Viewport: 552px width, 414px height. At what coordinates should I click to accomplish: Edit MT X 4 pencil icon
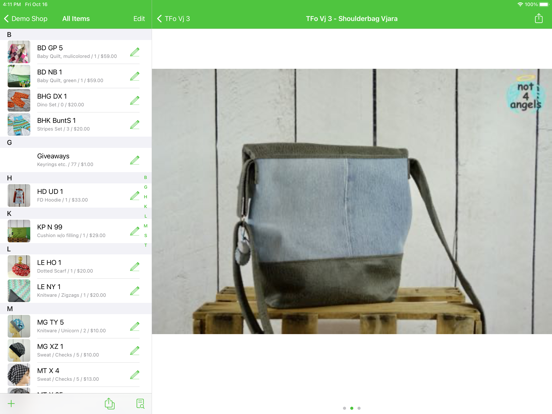tap(134, 375)
